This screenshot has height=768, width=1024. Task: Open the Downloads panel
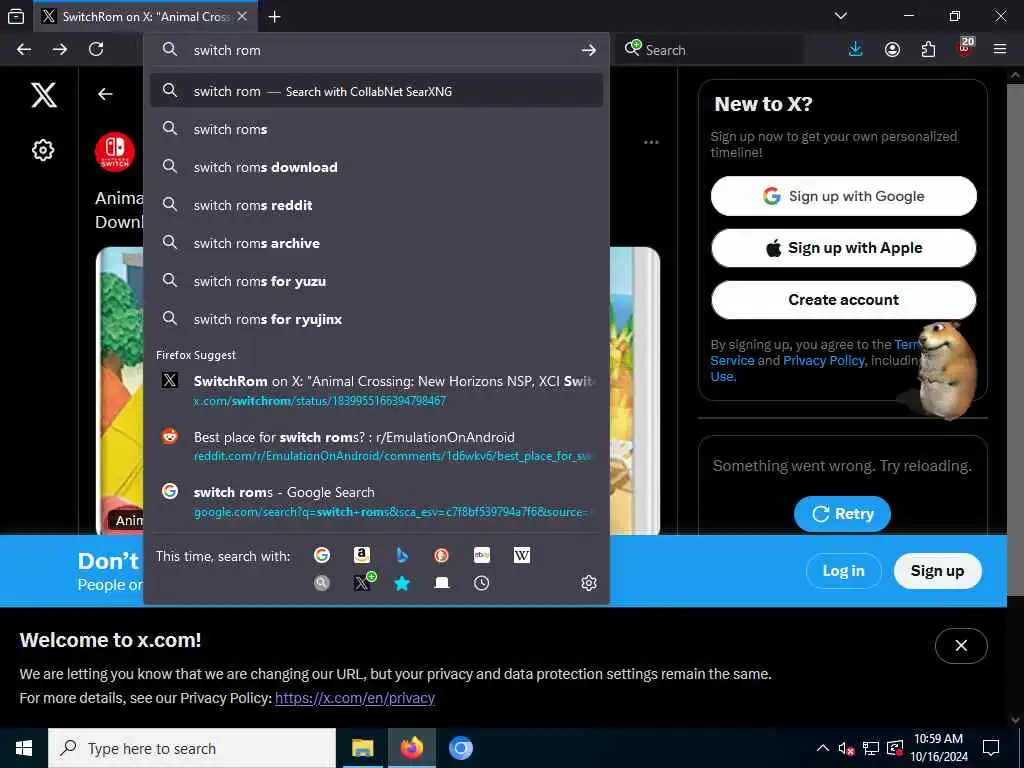point(856,50)
